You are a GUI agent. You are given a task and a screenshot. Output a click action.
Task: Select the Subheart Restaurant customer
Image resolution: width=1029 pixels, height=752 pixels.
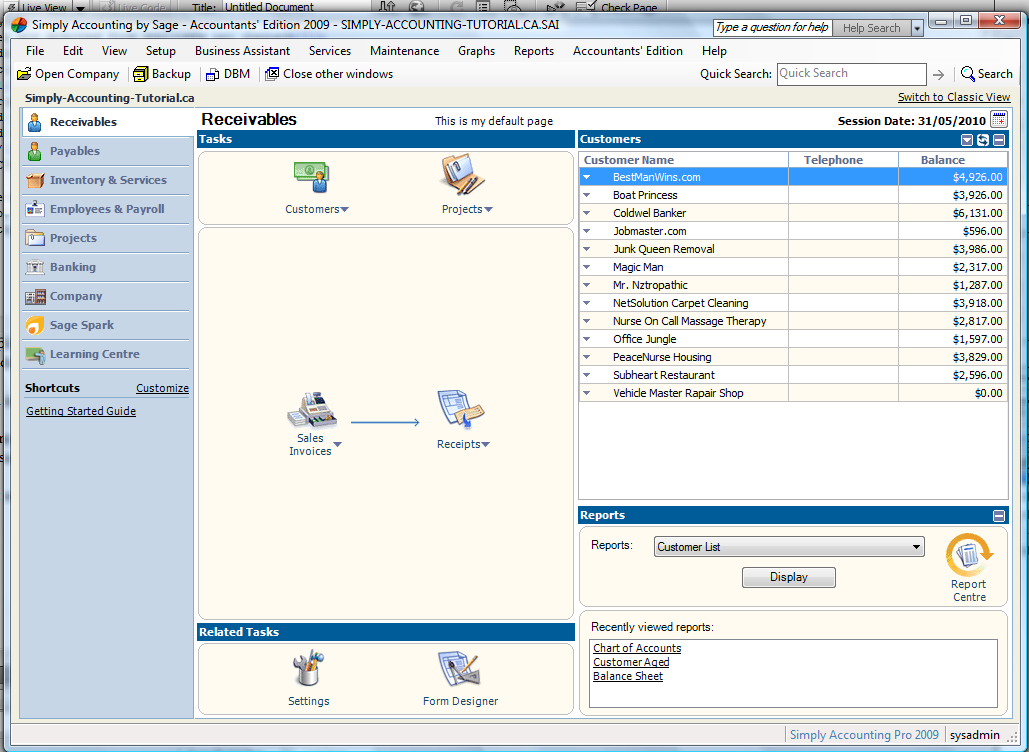(x=793, y=375)
